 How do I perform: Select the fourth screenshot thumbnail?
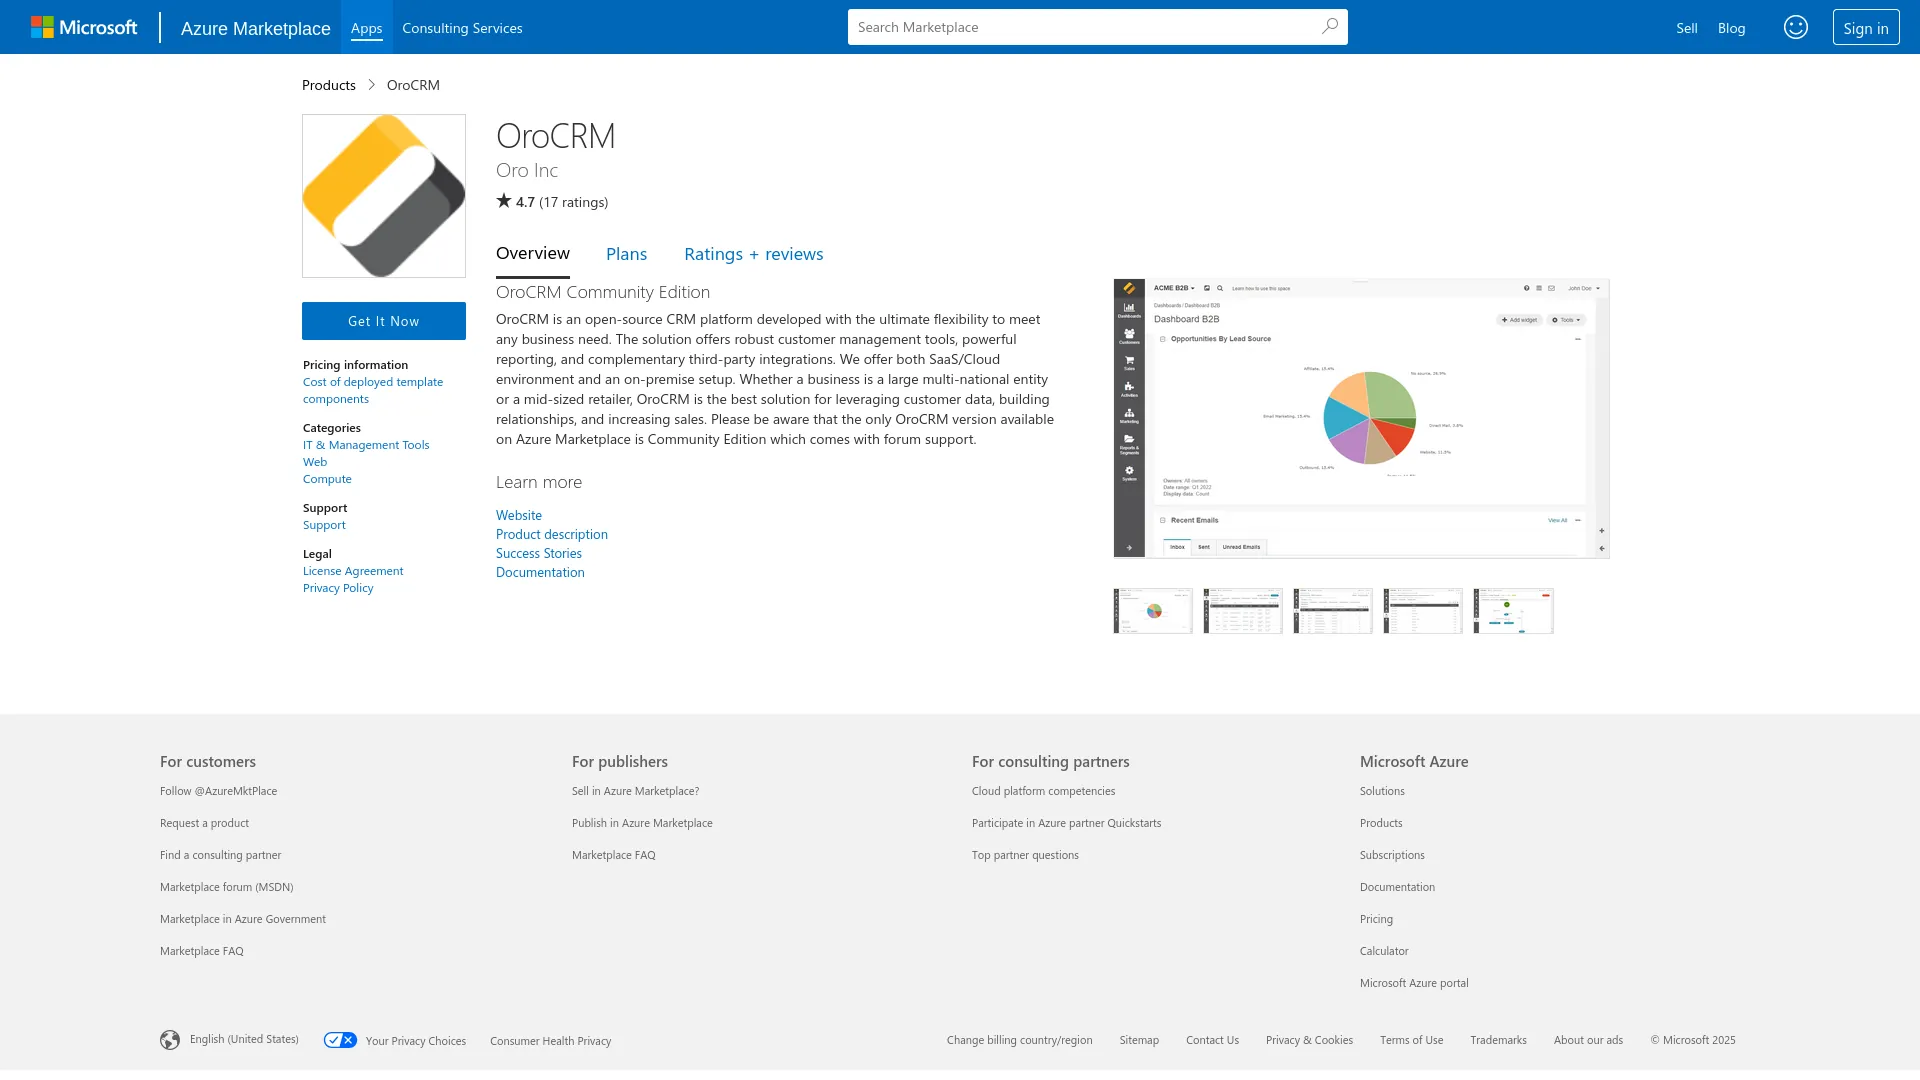pos(1423,611)
